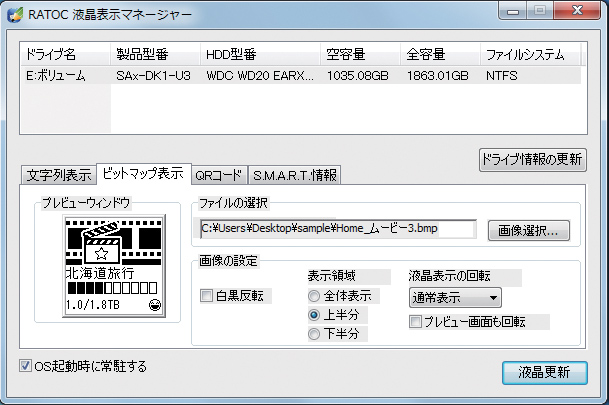The width and height of the screenshot is (609, 405).
Task: Click the 1863.01GB total capacity cell
Action: click(x=438, y=75)
